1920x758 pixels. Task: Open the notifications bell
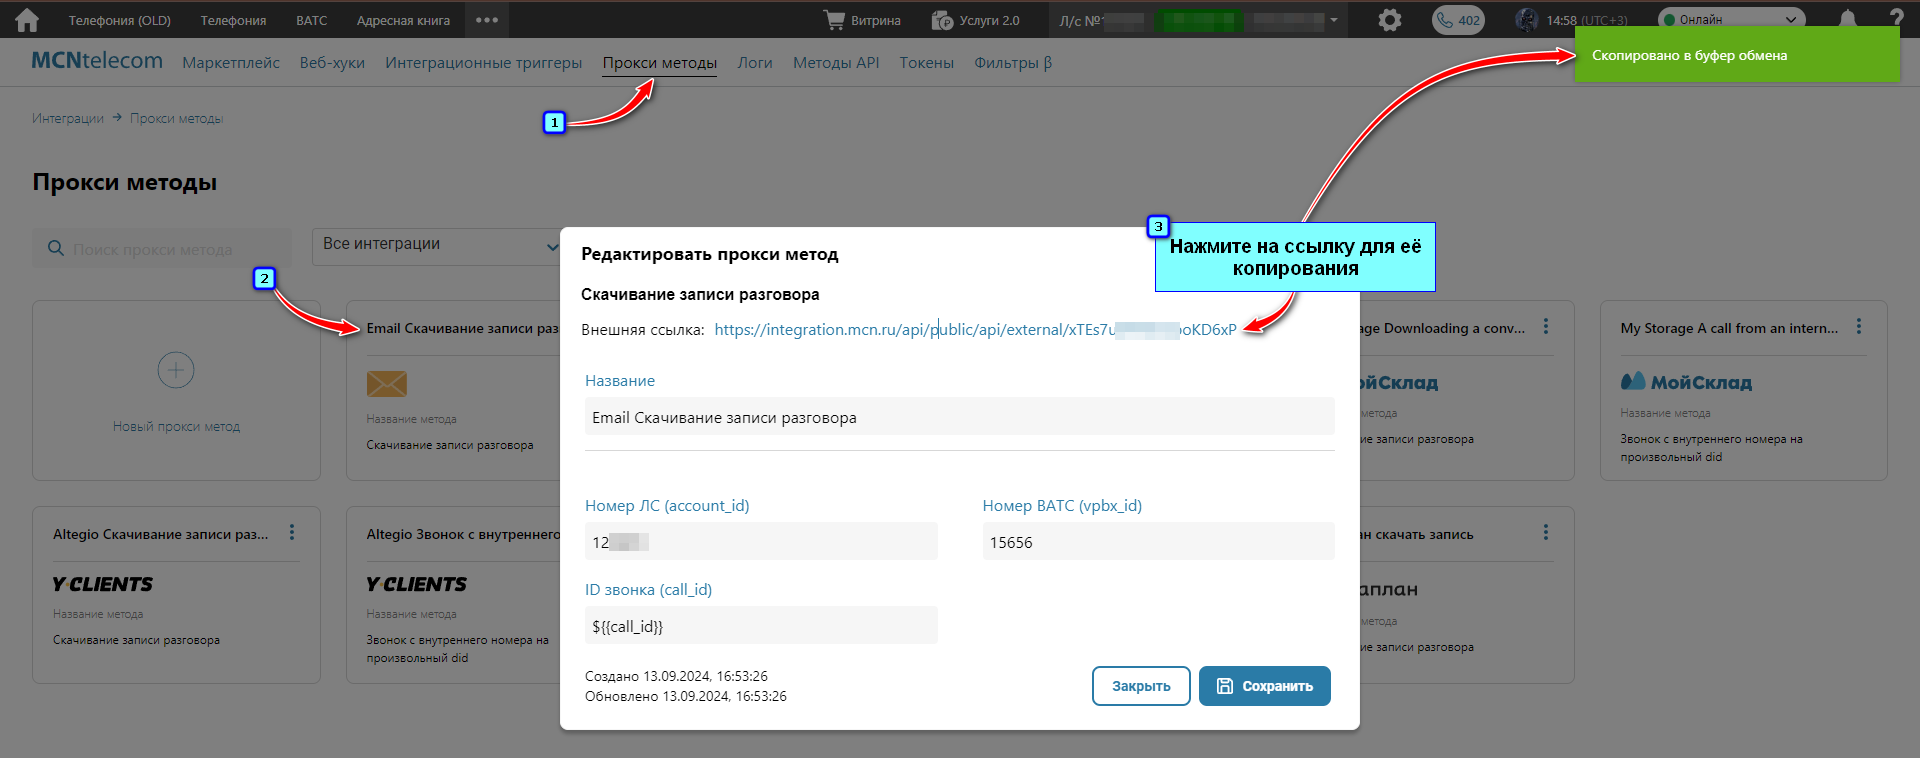1848,18
